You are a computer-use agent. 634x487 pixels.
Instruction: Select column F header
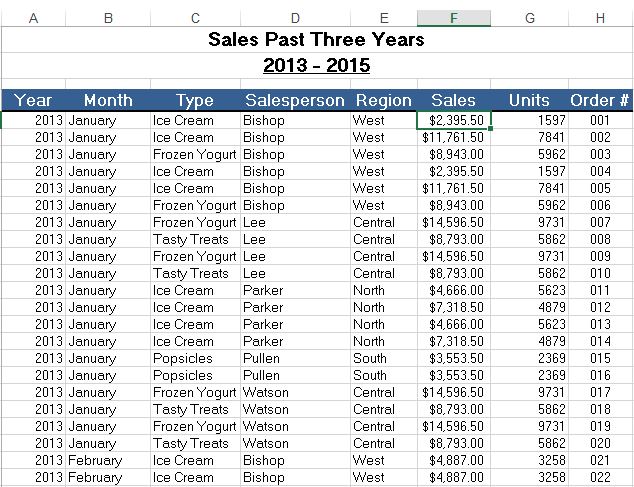coord(454,18)
